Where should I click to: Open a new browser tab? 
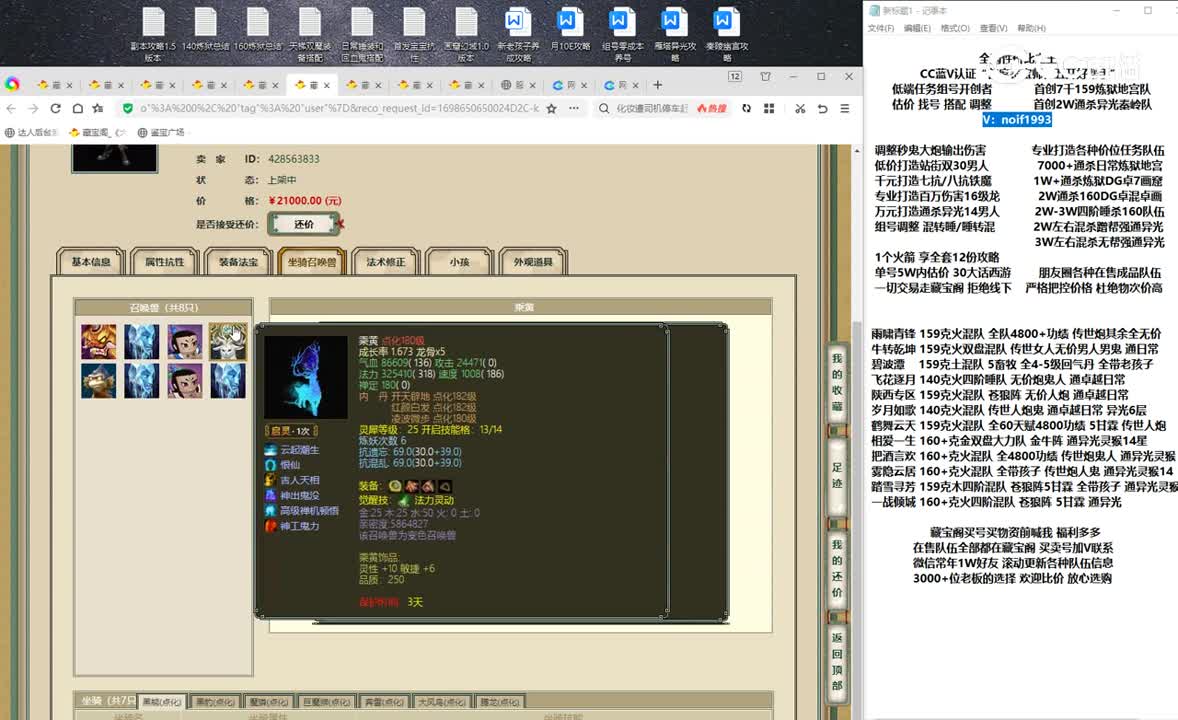[657, 85]
